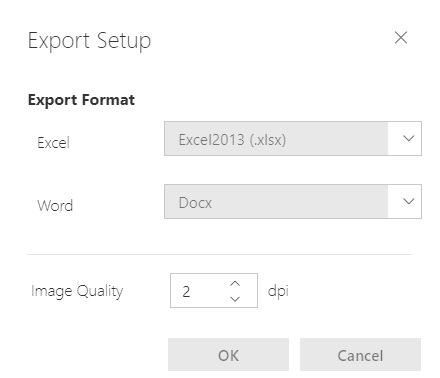
Task: Click the Excel2013 (.xlsx) text
Action: pyautogui.click(x=232, y=140)
